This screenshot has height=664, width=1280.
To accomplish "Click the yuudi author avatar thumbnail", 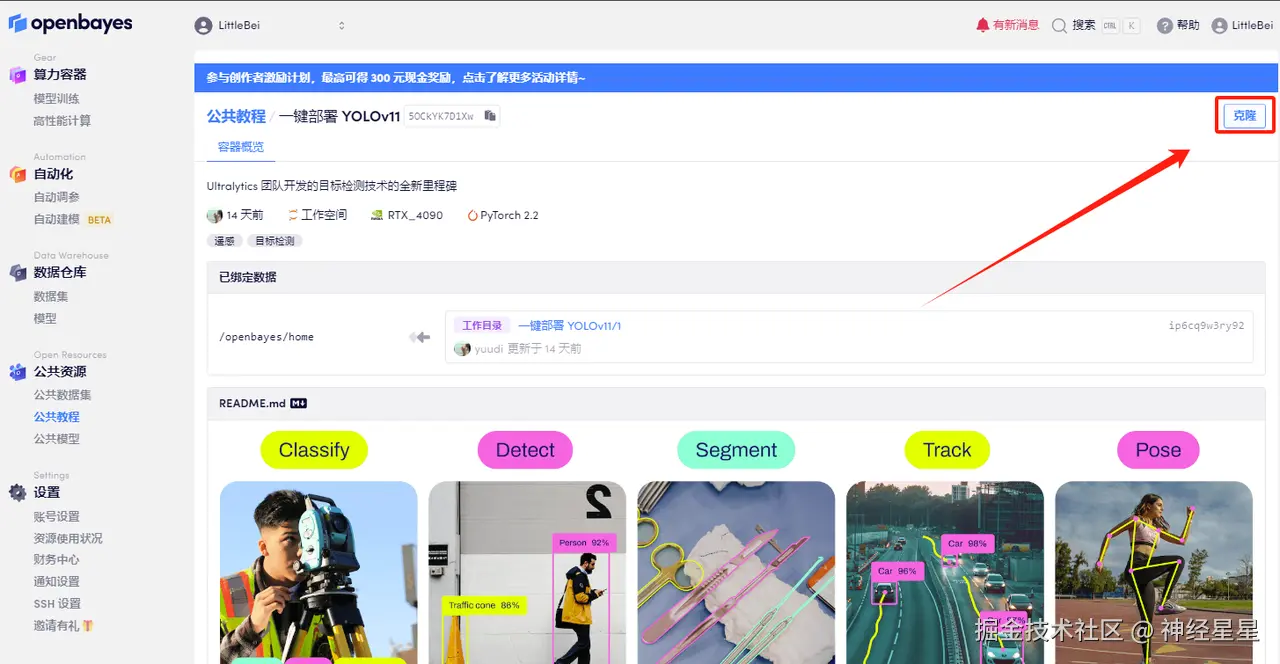I will (460, 348).
